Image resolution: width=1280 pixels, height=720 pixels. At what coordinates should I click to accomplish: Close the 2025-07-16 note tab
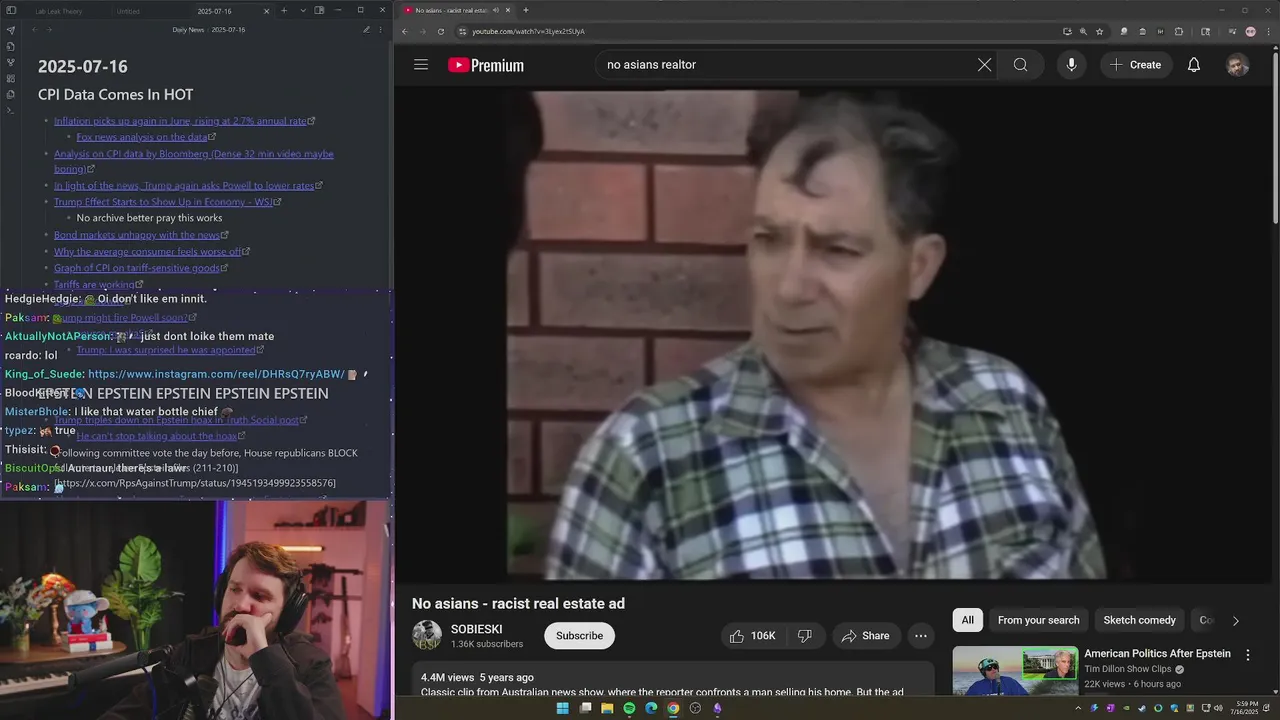click(266, 11)
